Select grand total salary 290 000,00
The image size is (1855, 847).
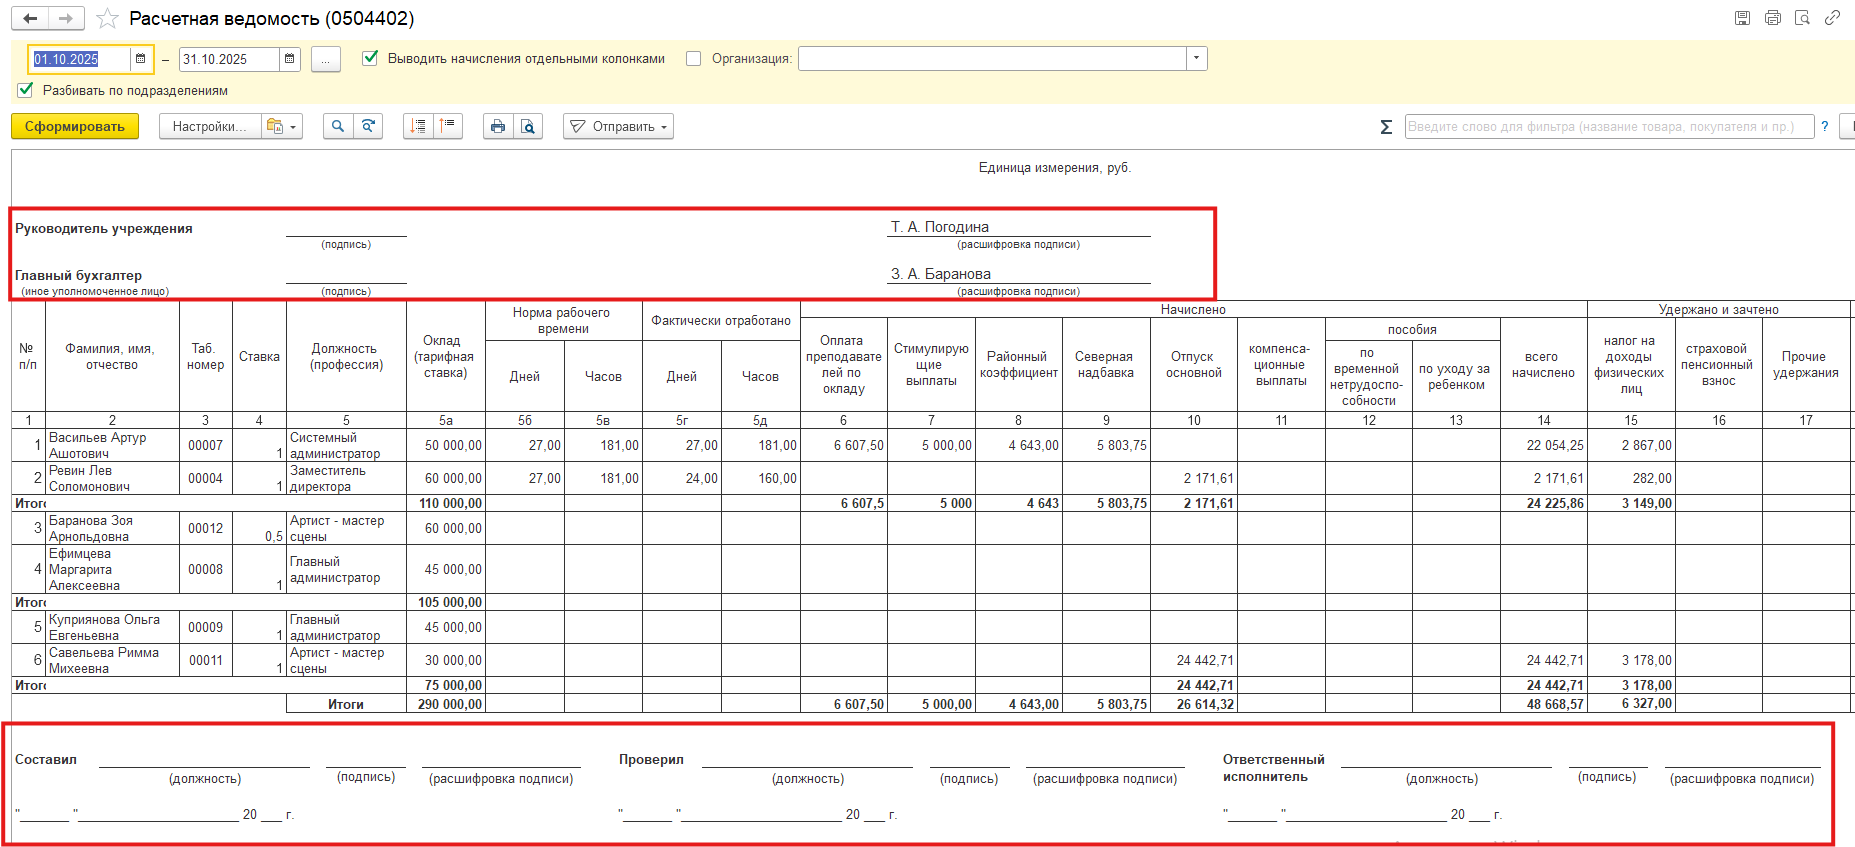coord(446,704)
